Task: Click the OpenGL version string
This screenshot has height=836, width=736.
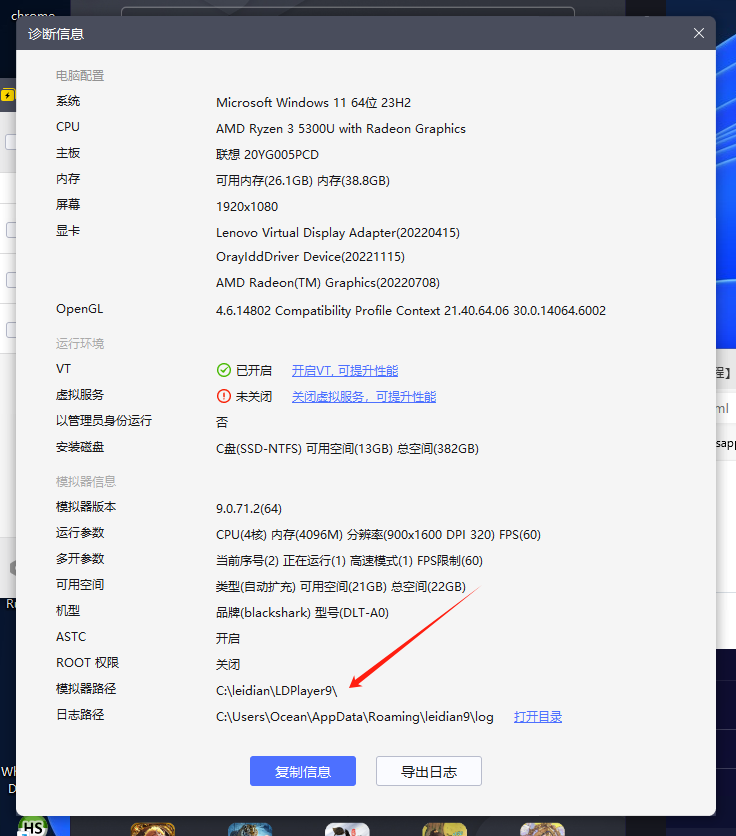Action: (410, 310)
